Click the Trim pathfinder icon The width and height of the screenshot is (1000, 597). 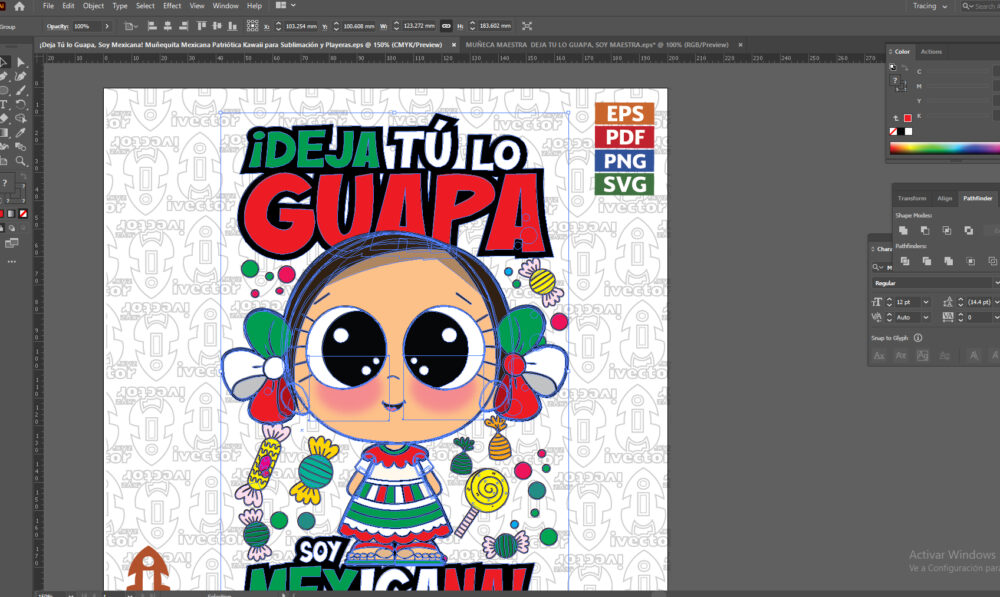coord(927,261)
